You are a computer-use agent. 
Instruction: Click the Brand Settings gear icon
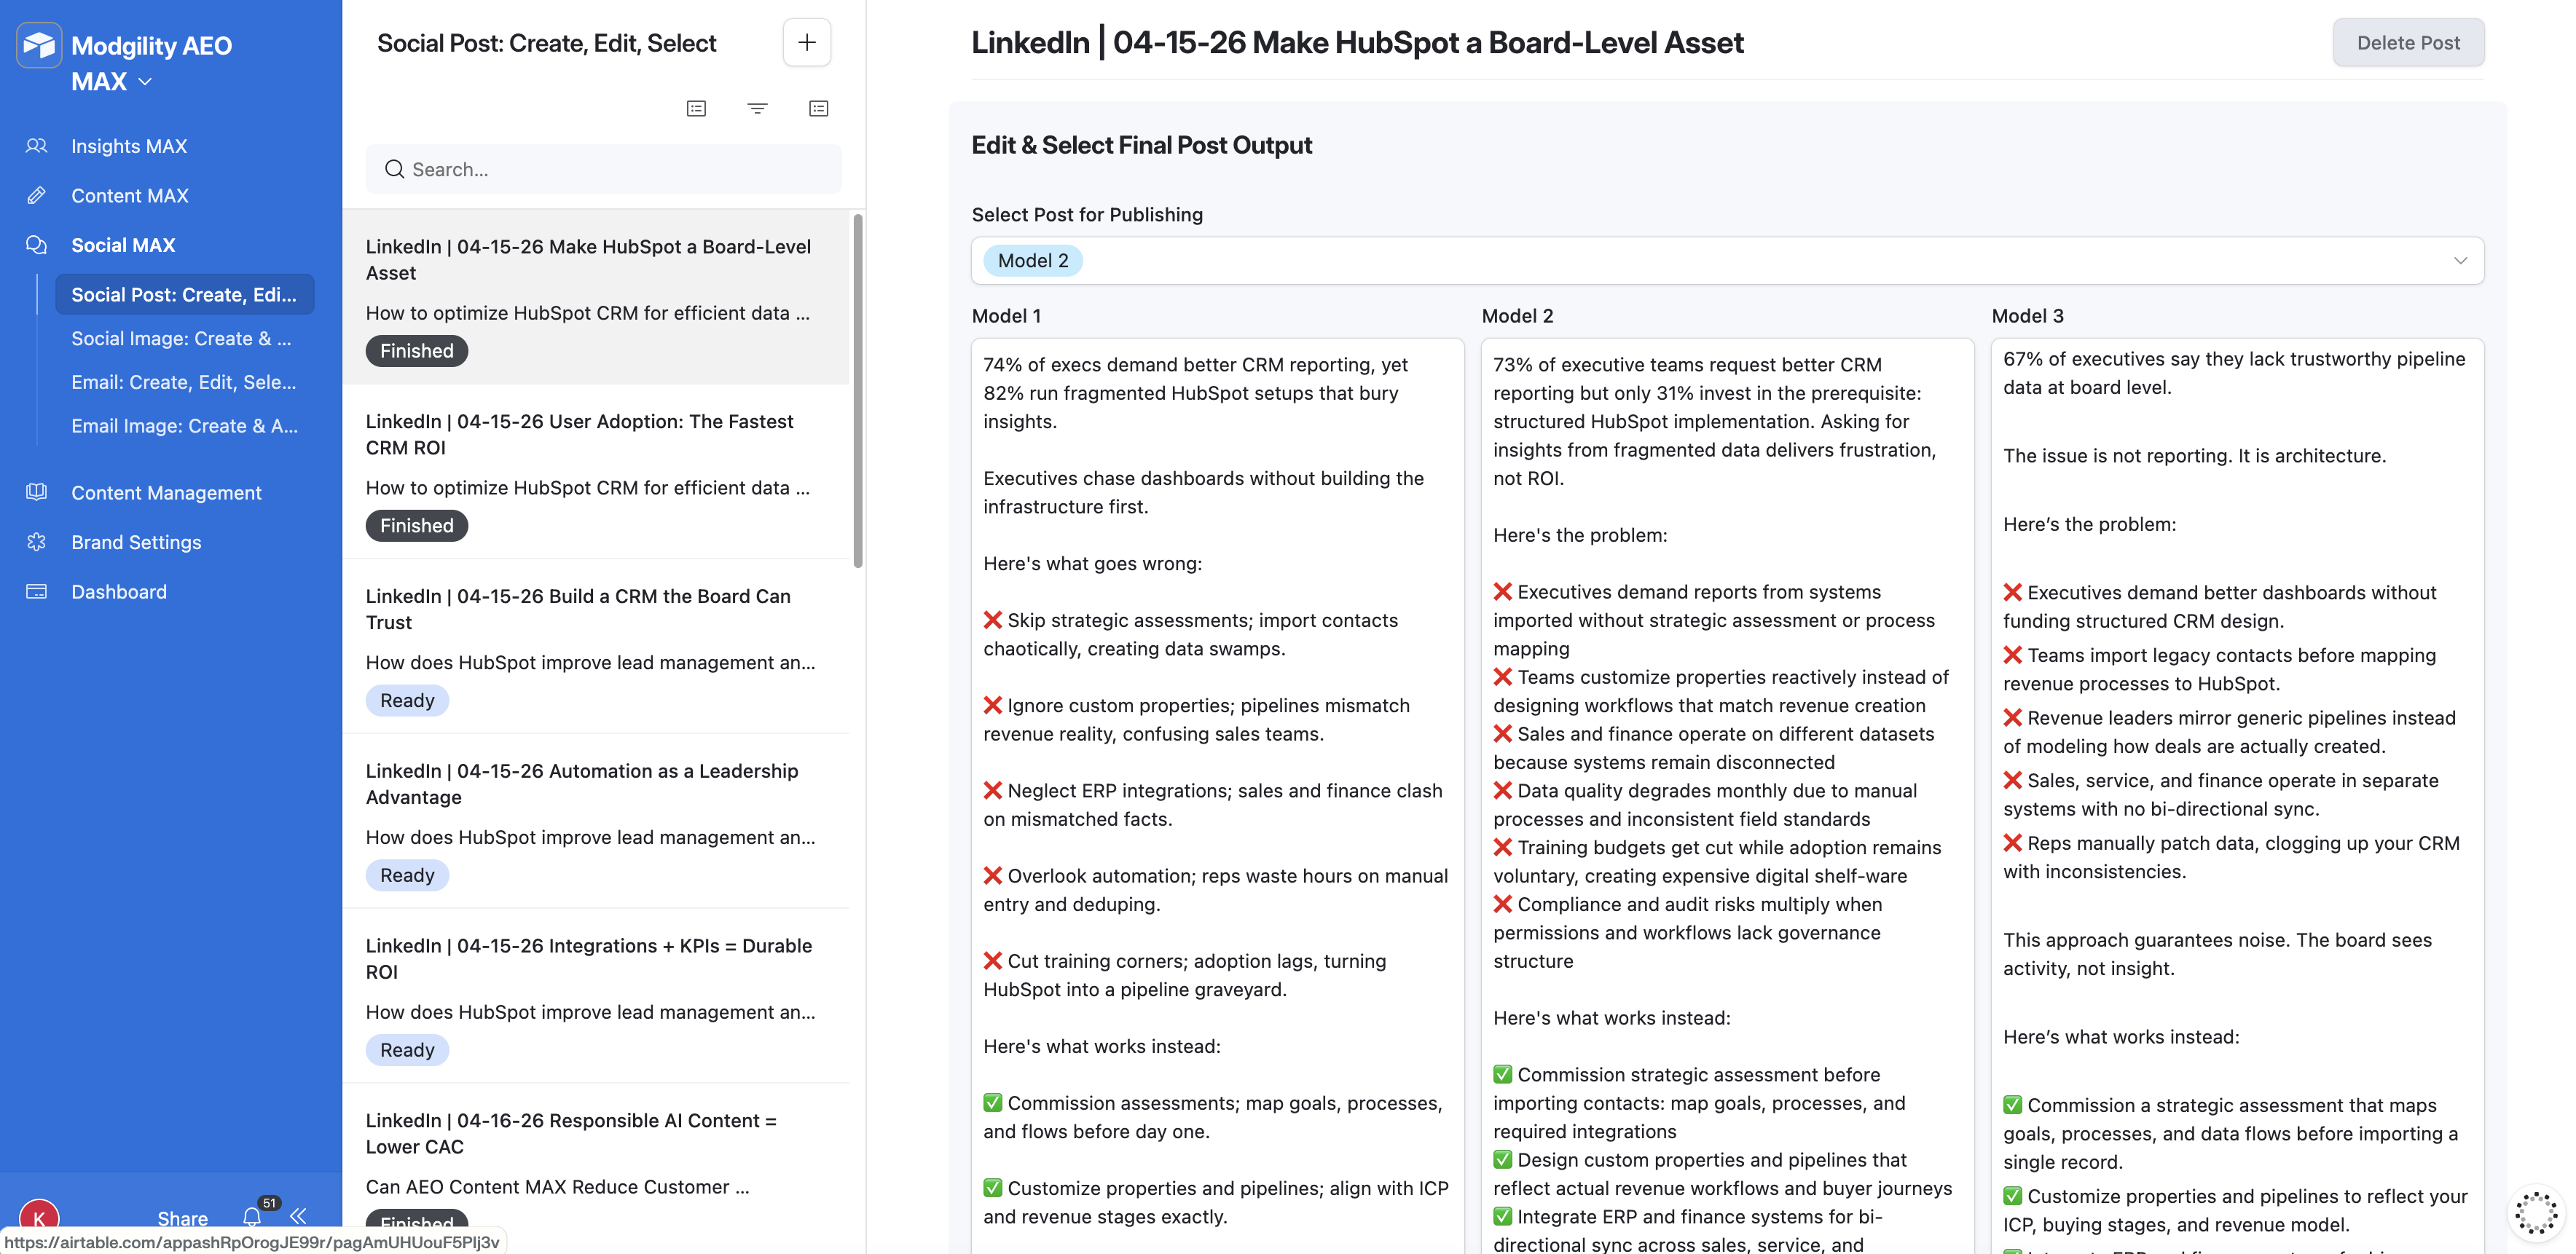pos(37,542)
